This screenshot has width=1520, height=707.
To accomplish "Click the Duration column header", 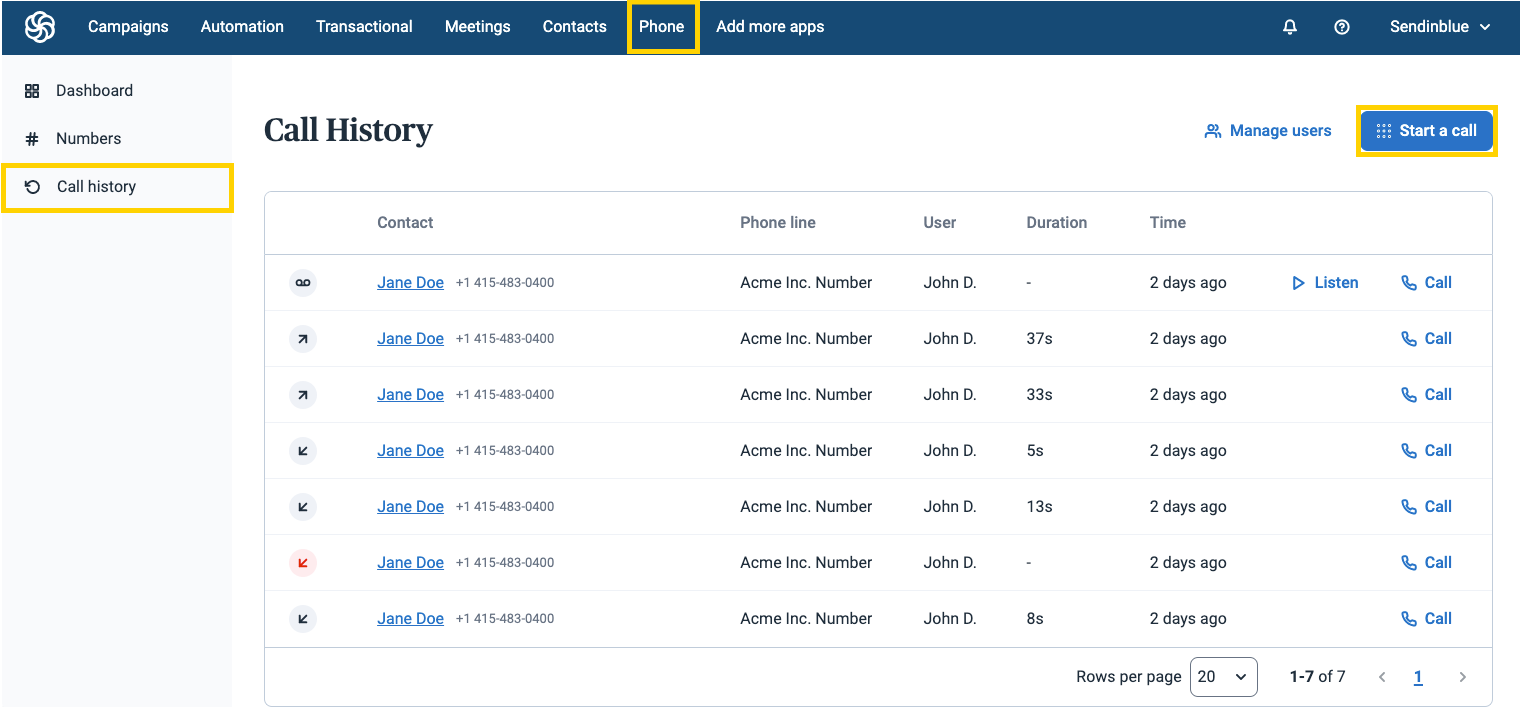I will 1057,223.
